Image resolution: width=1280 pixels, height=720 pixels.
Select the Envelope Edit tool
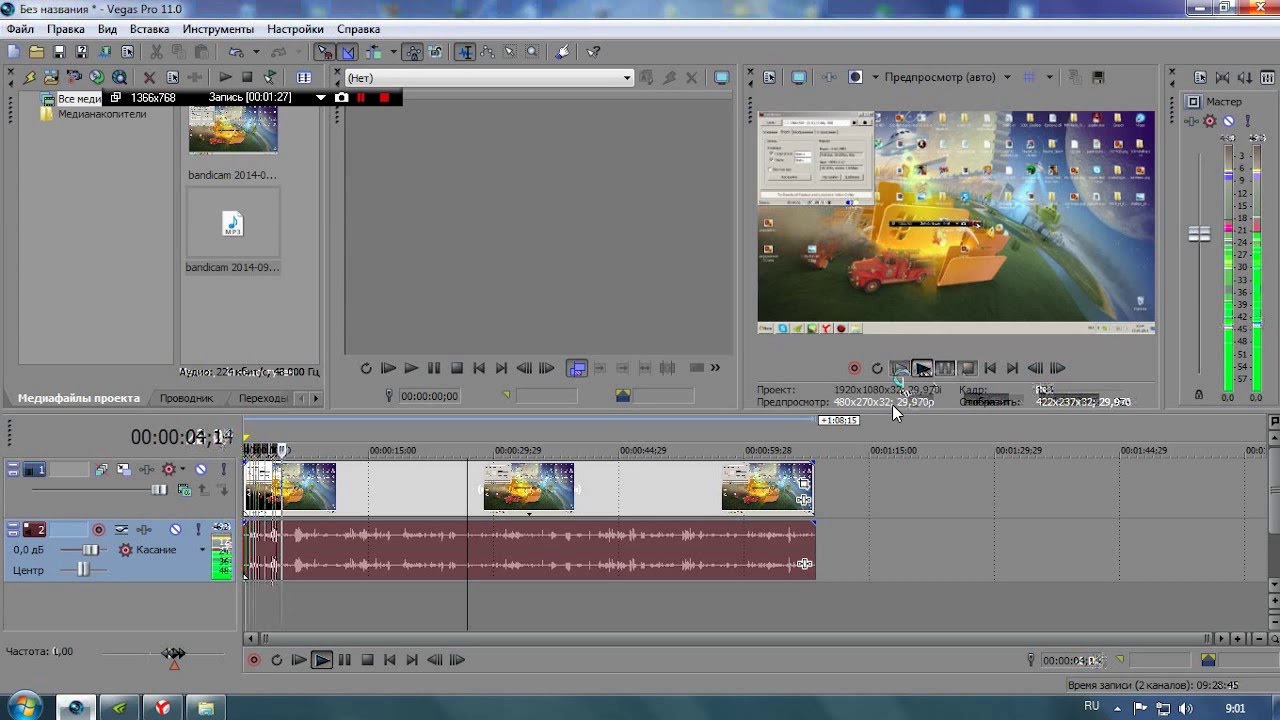pos(487,52)
